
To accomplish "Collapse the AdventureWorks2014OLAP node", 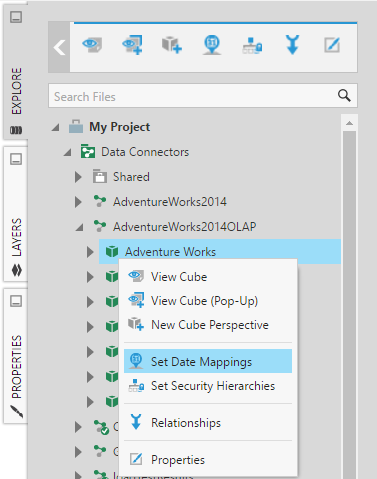I will tap(79, 227).
